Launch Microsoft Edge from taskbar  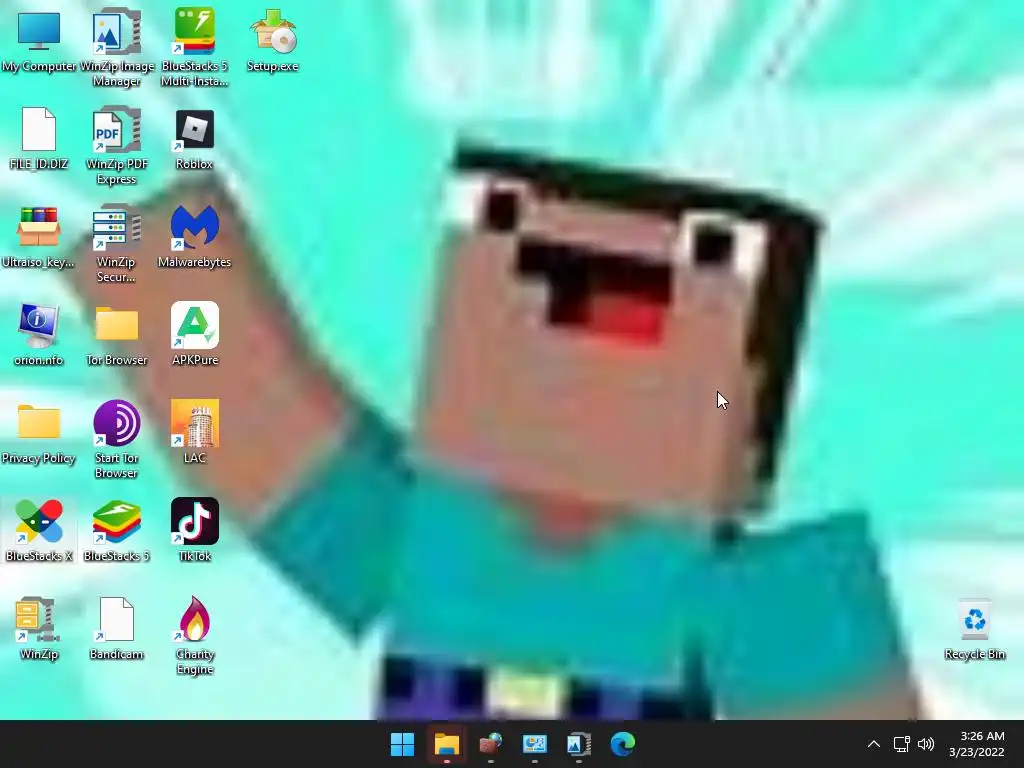[x=622, y=744]
